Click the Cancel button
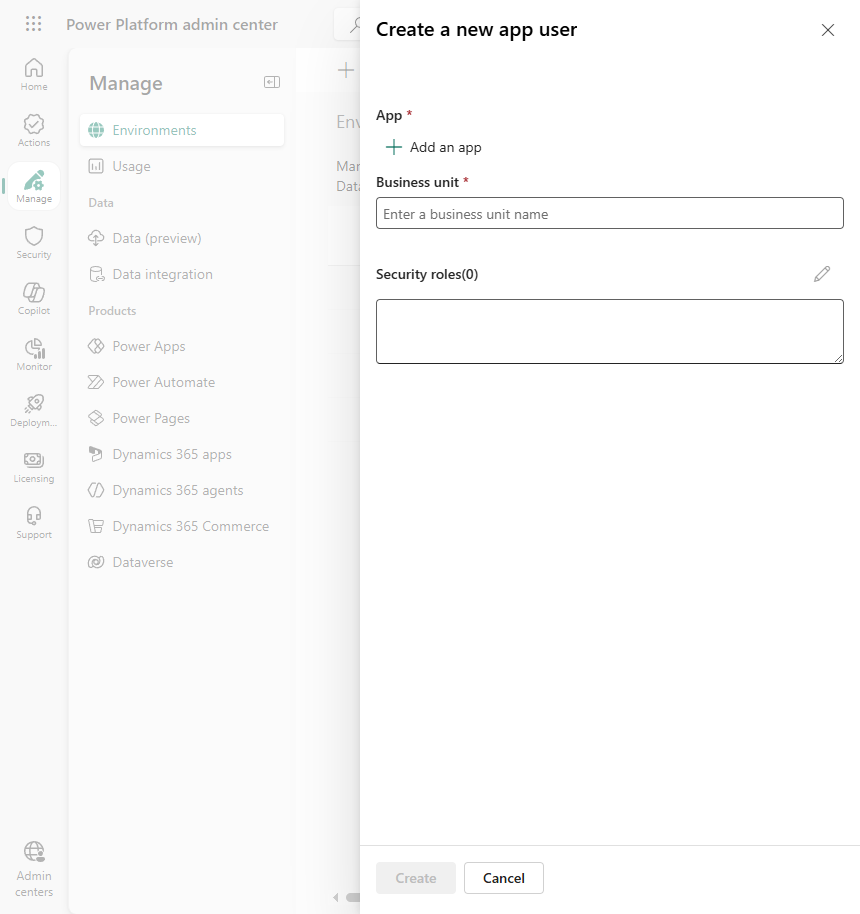The image size is (860, 914). point(504,878)
